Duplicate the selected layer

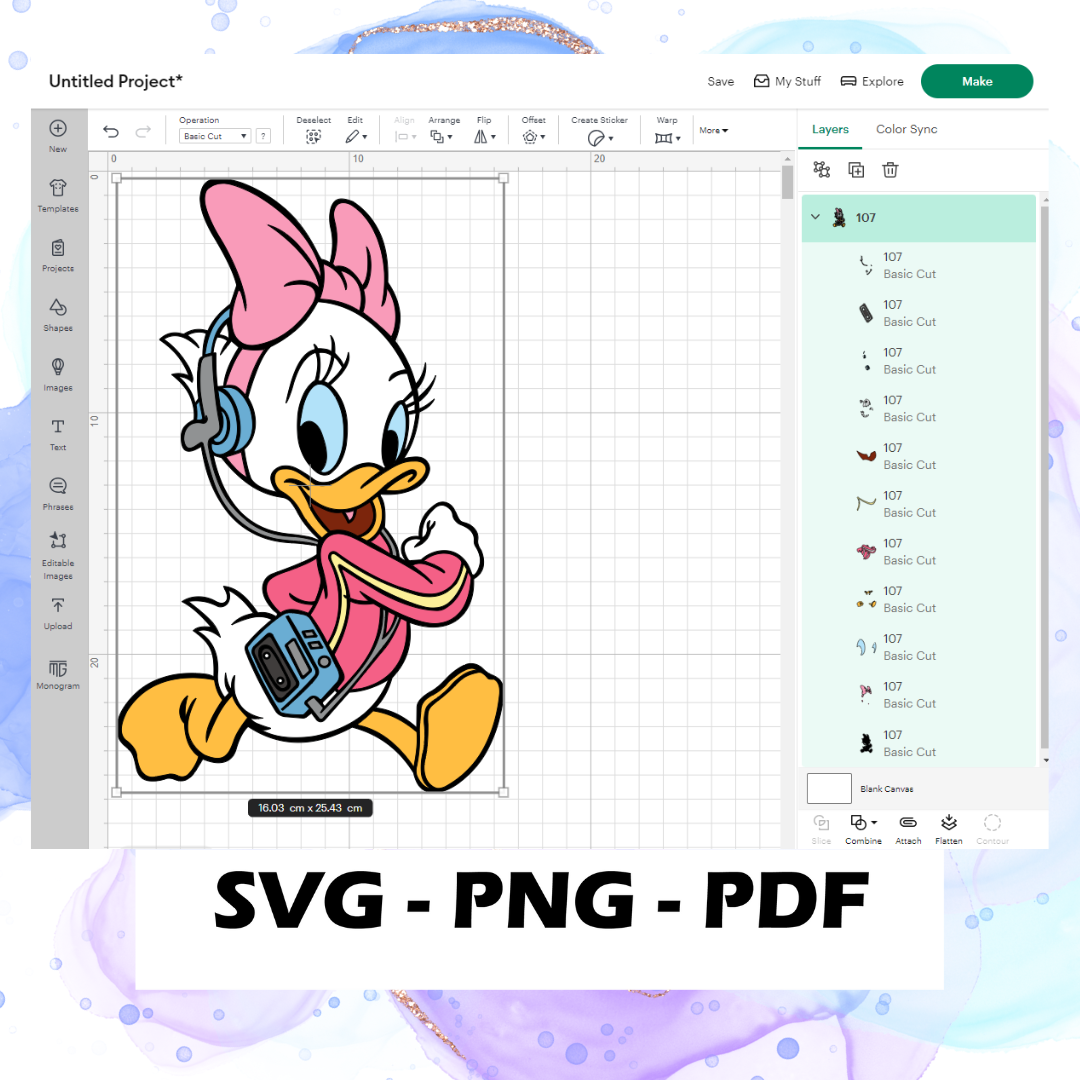point(856,170)
